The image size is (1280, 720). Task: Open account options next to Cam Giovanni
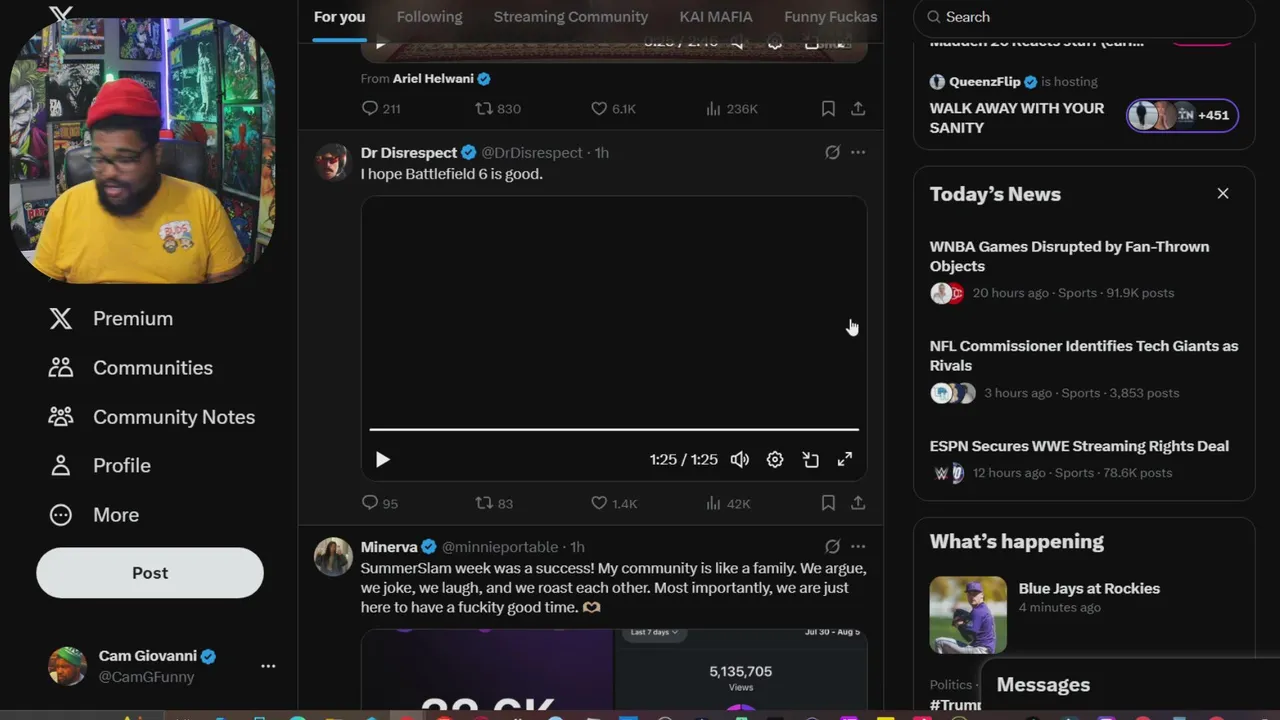(268, 666)
